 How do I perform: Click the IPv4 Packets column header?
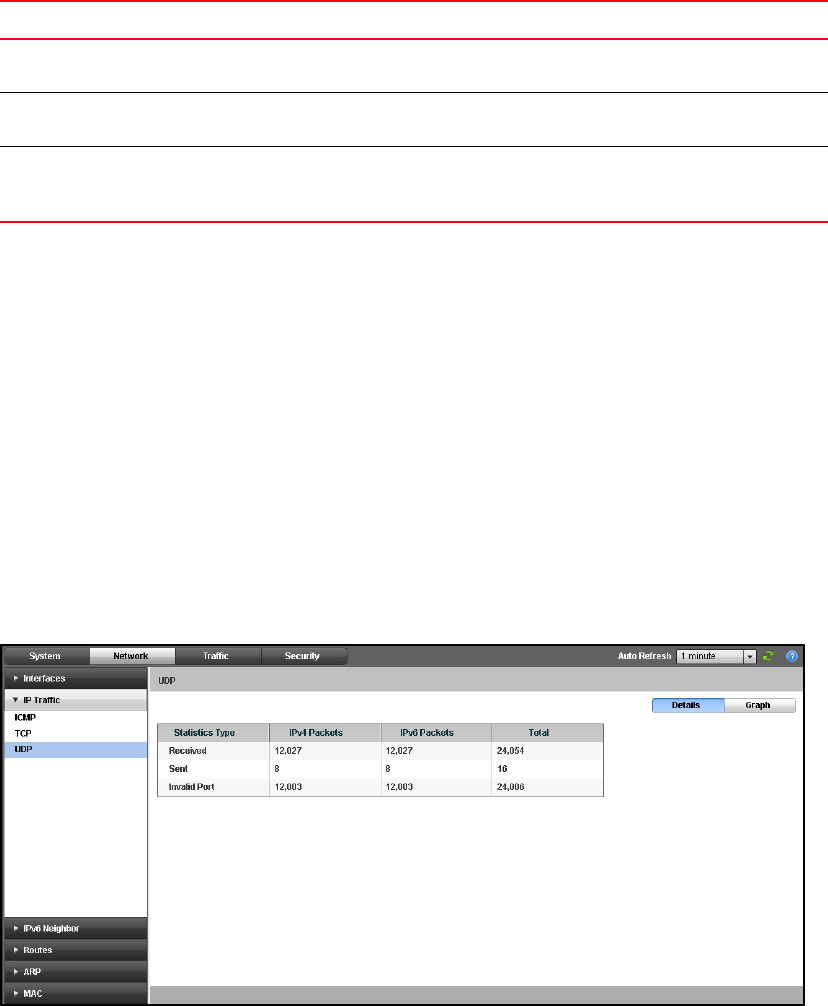tap(325, 733)
